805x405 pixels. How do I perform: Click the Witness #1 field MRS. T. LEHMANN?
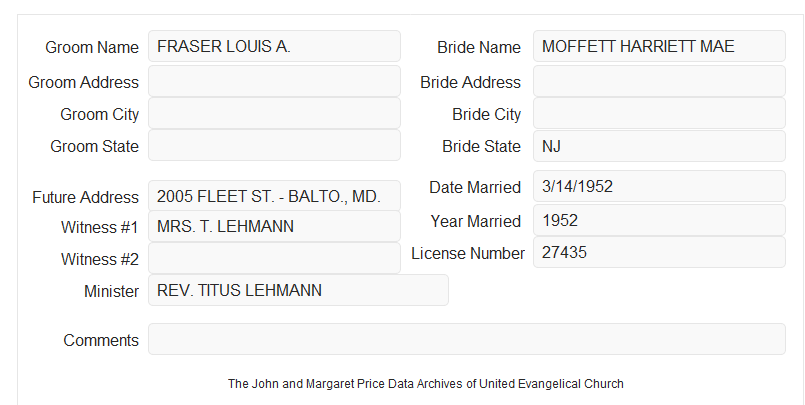point(274,226)
